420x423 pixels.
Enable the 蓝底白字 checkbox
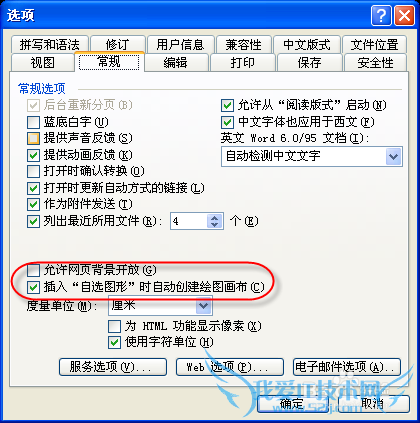click(33, 122)
